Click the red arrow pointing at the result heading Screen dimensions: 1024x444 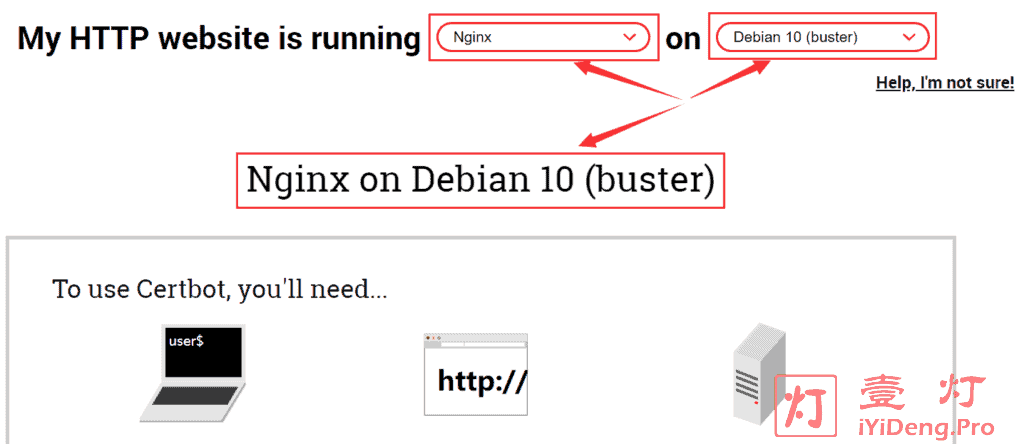[632, 123]
